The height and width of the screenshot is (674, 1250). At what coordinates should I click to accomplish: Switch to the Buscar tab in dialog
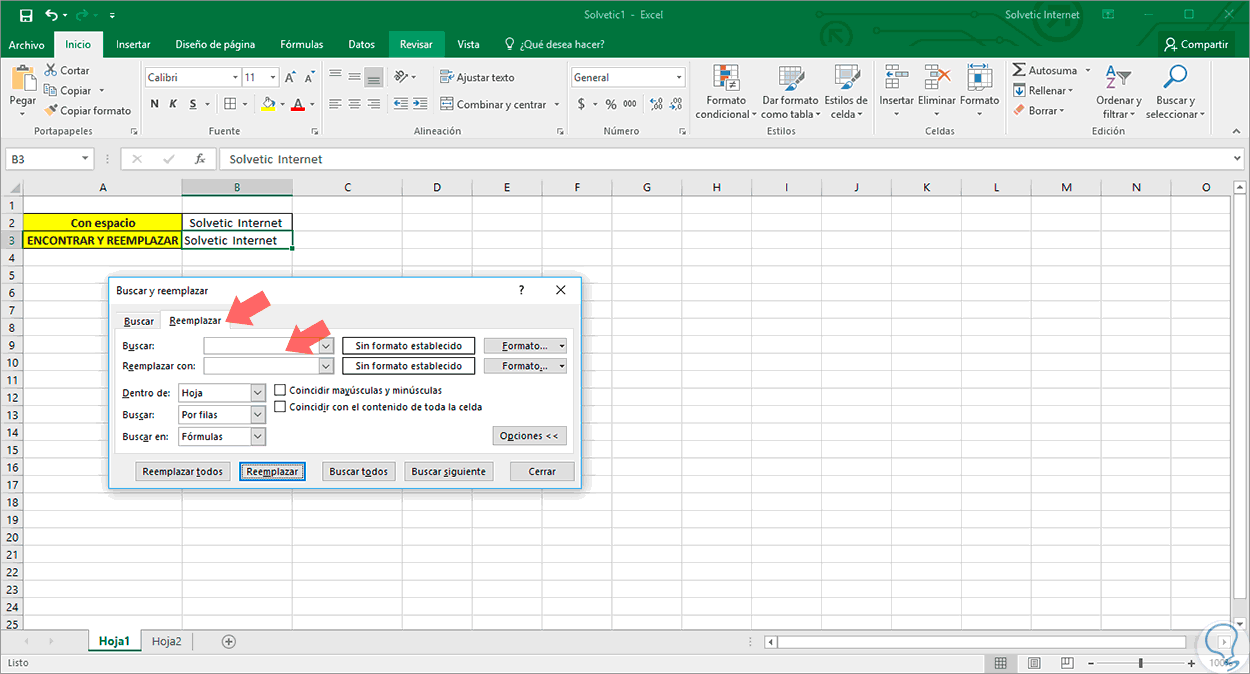click(138, 321)
